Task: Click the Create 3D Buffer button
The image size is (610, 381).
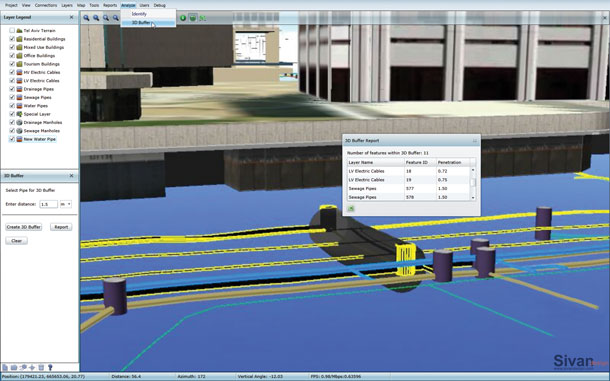Action: 24,227
